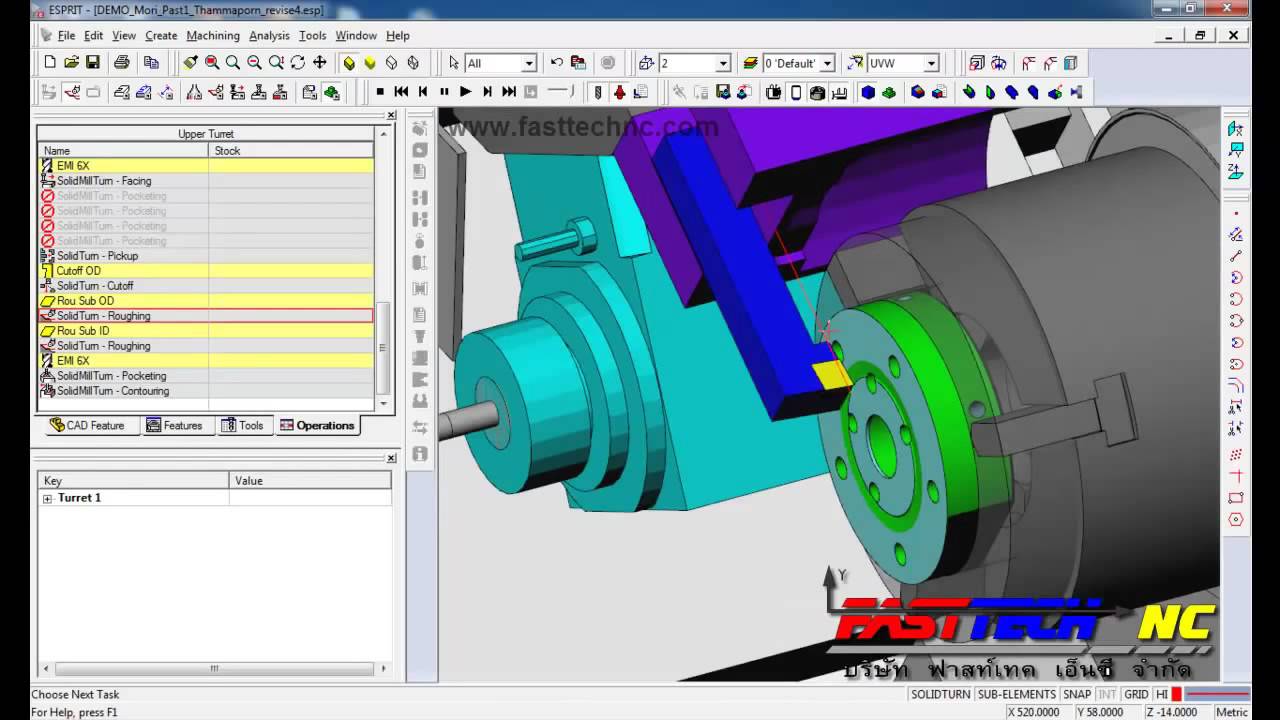Click the Rewind to start simulation button

401,92
